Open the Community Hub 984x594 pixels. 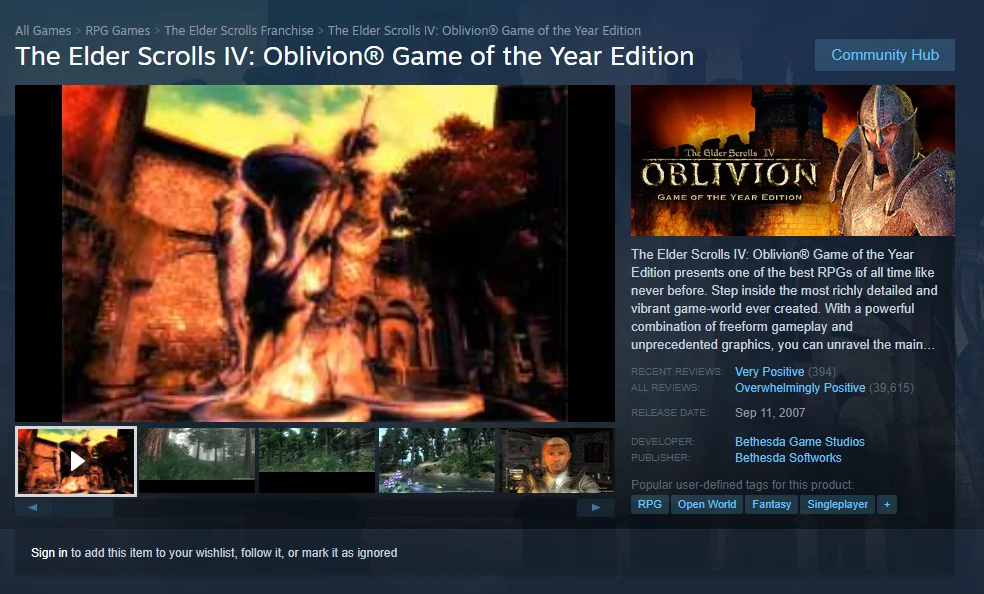885,55
